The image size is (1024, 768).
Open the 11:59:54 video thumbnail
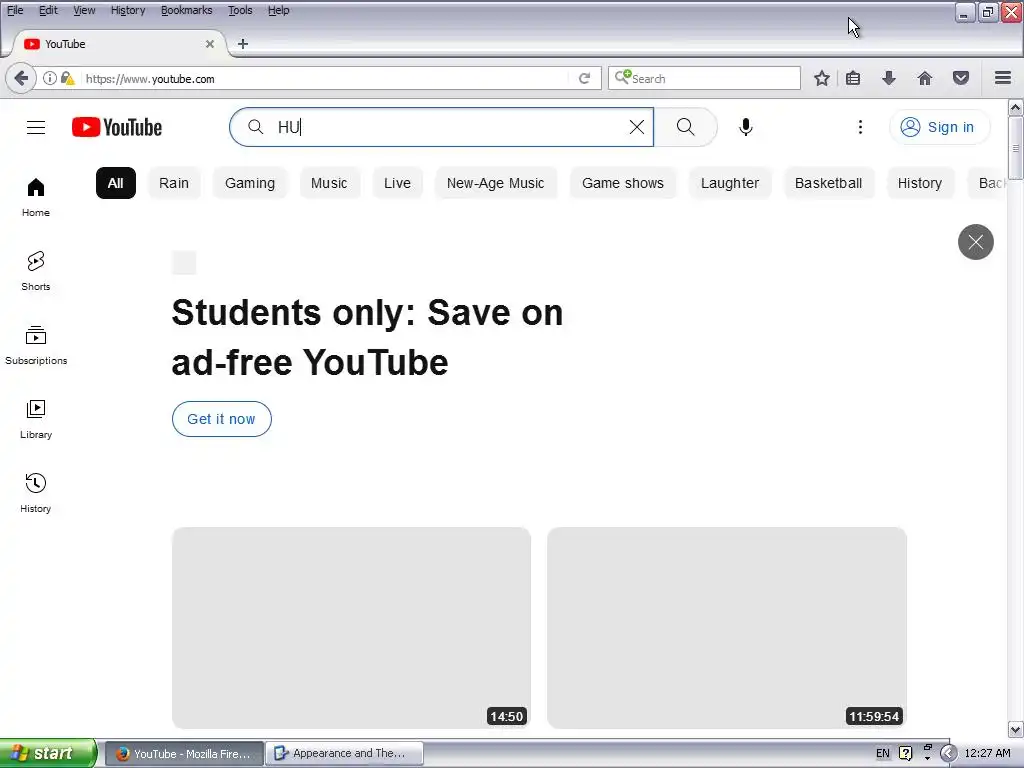coord(727,628)
